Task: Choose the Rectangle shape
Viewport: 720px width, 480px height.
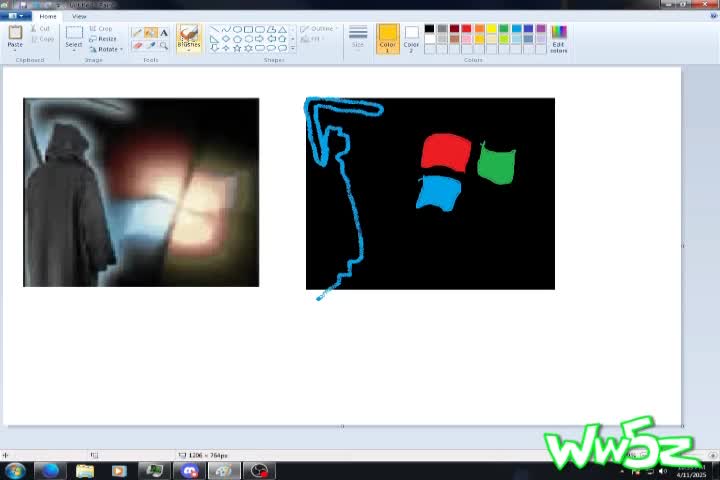Action: 248,29
